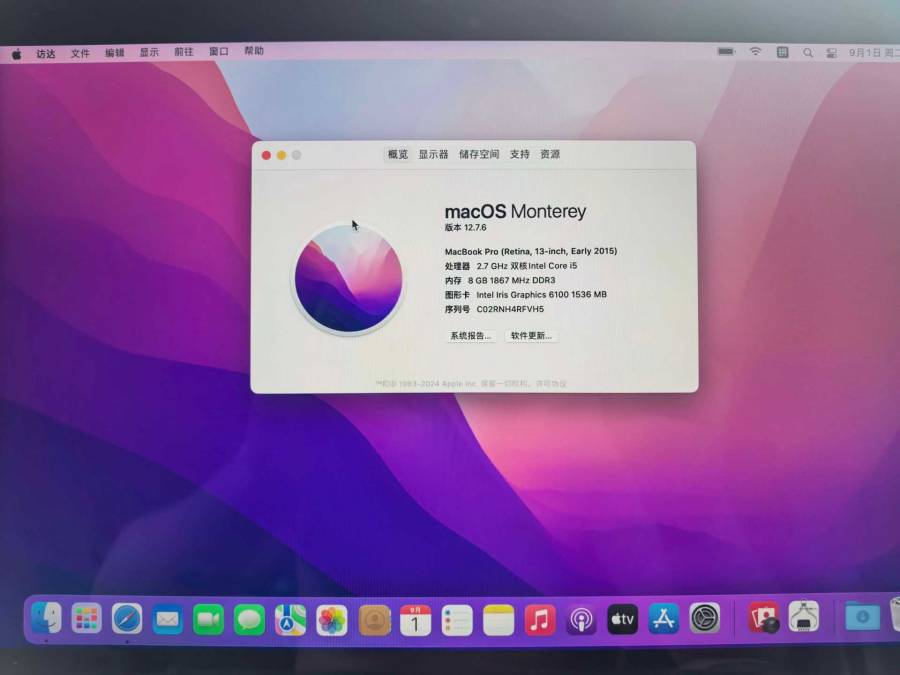Open Launchpad from the Dock
Screen dimensions: 900x675
pyautogui.click(x=87, y=619)
